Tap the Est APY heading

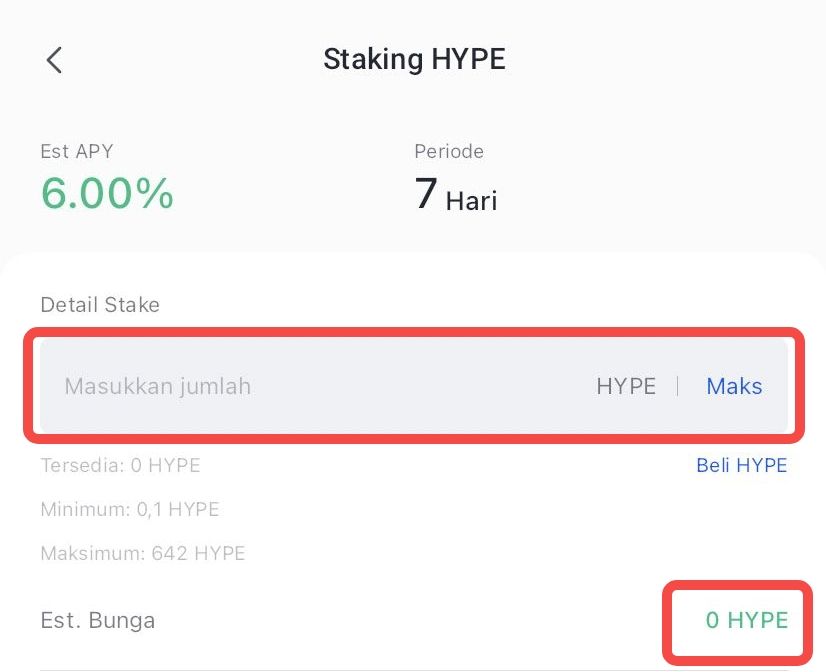tap(76, 151)
